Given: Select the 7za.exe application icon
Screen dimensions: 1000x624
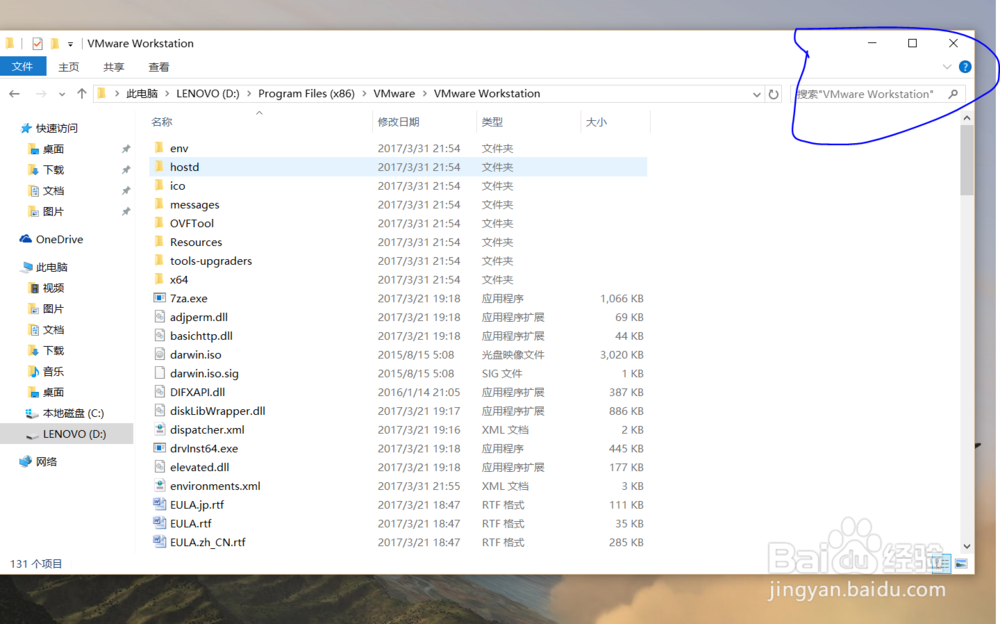Looking at the screenshot, I should click(x=159, y=298).
